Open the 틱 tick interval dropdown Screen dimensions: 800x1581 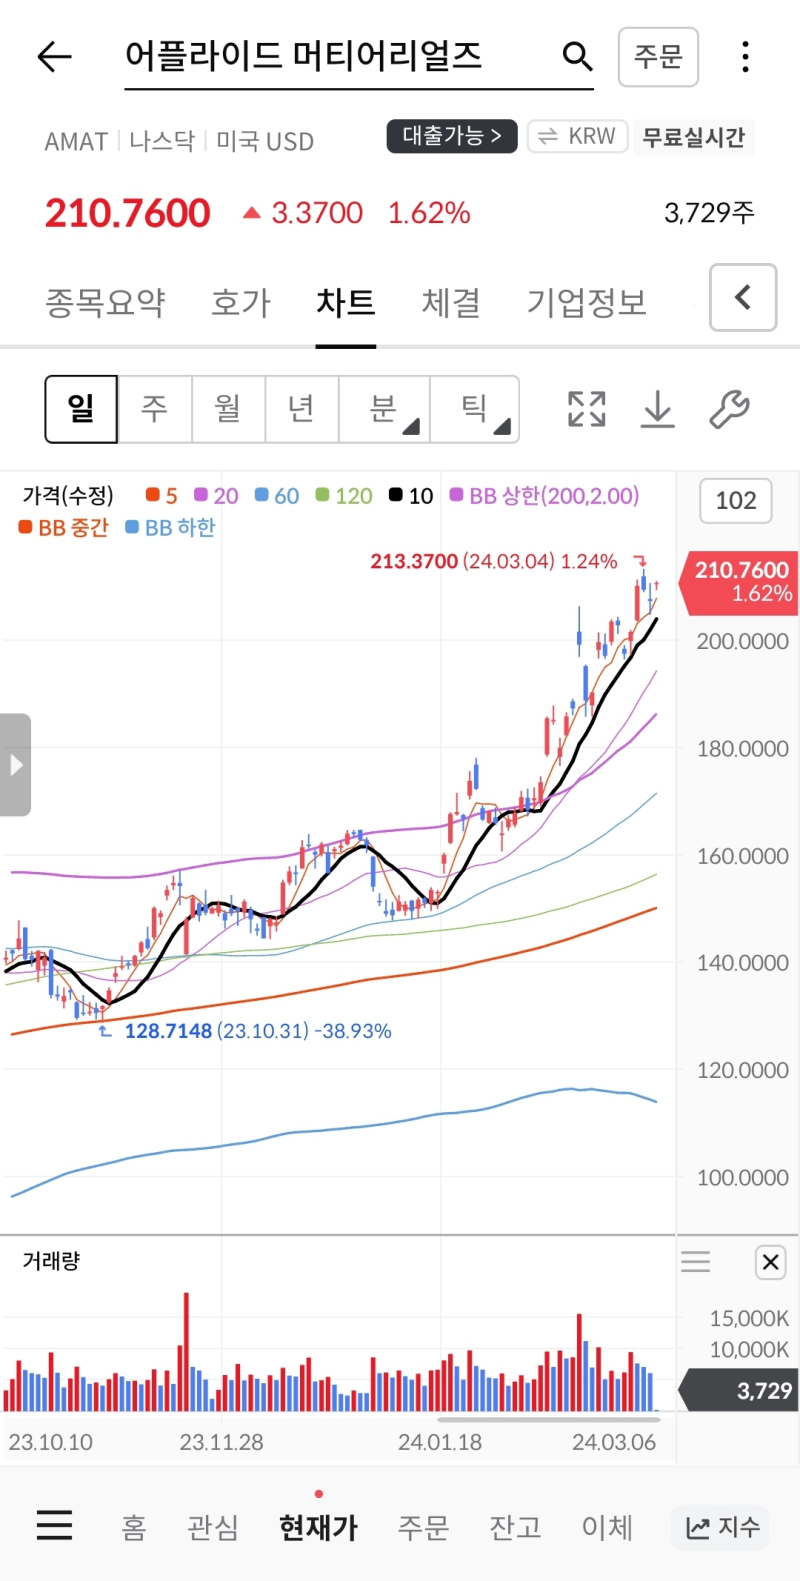[475, 409]
